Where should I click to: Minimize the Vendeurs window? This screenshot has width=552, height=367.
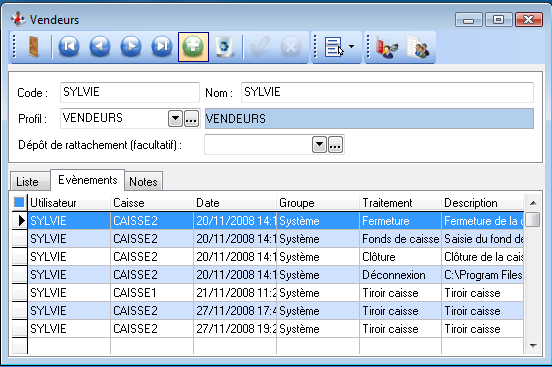pos(469,19)
